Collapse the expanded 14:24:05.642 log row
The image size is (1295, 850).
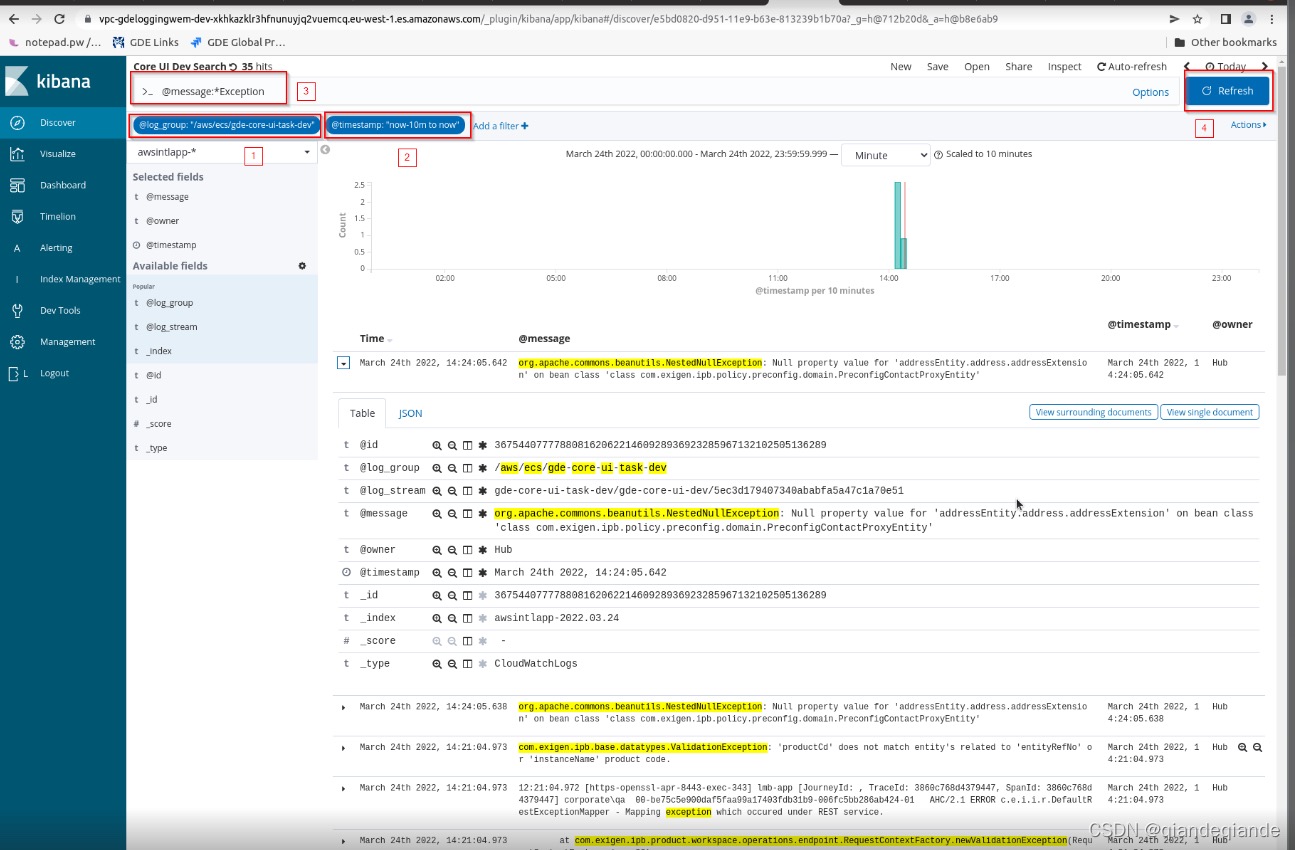[x=343, y=364]
